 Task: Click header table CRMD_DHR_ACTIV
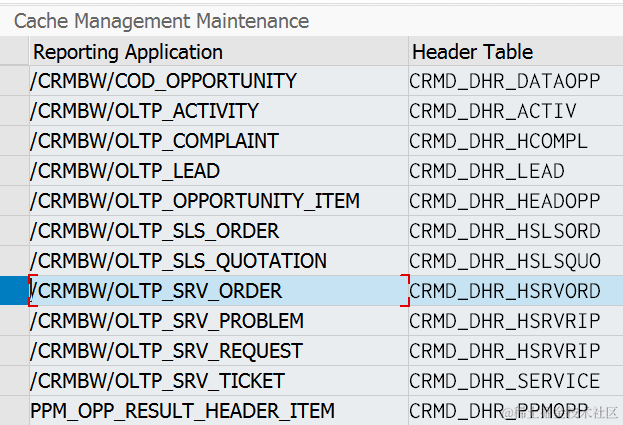(516, 111)
